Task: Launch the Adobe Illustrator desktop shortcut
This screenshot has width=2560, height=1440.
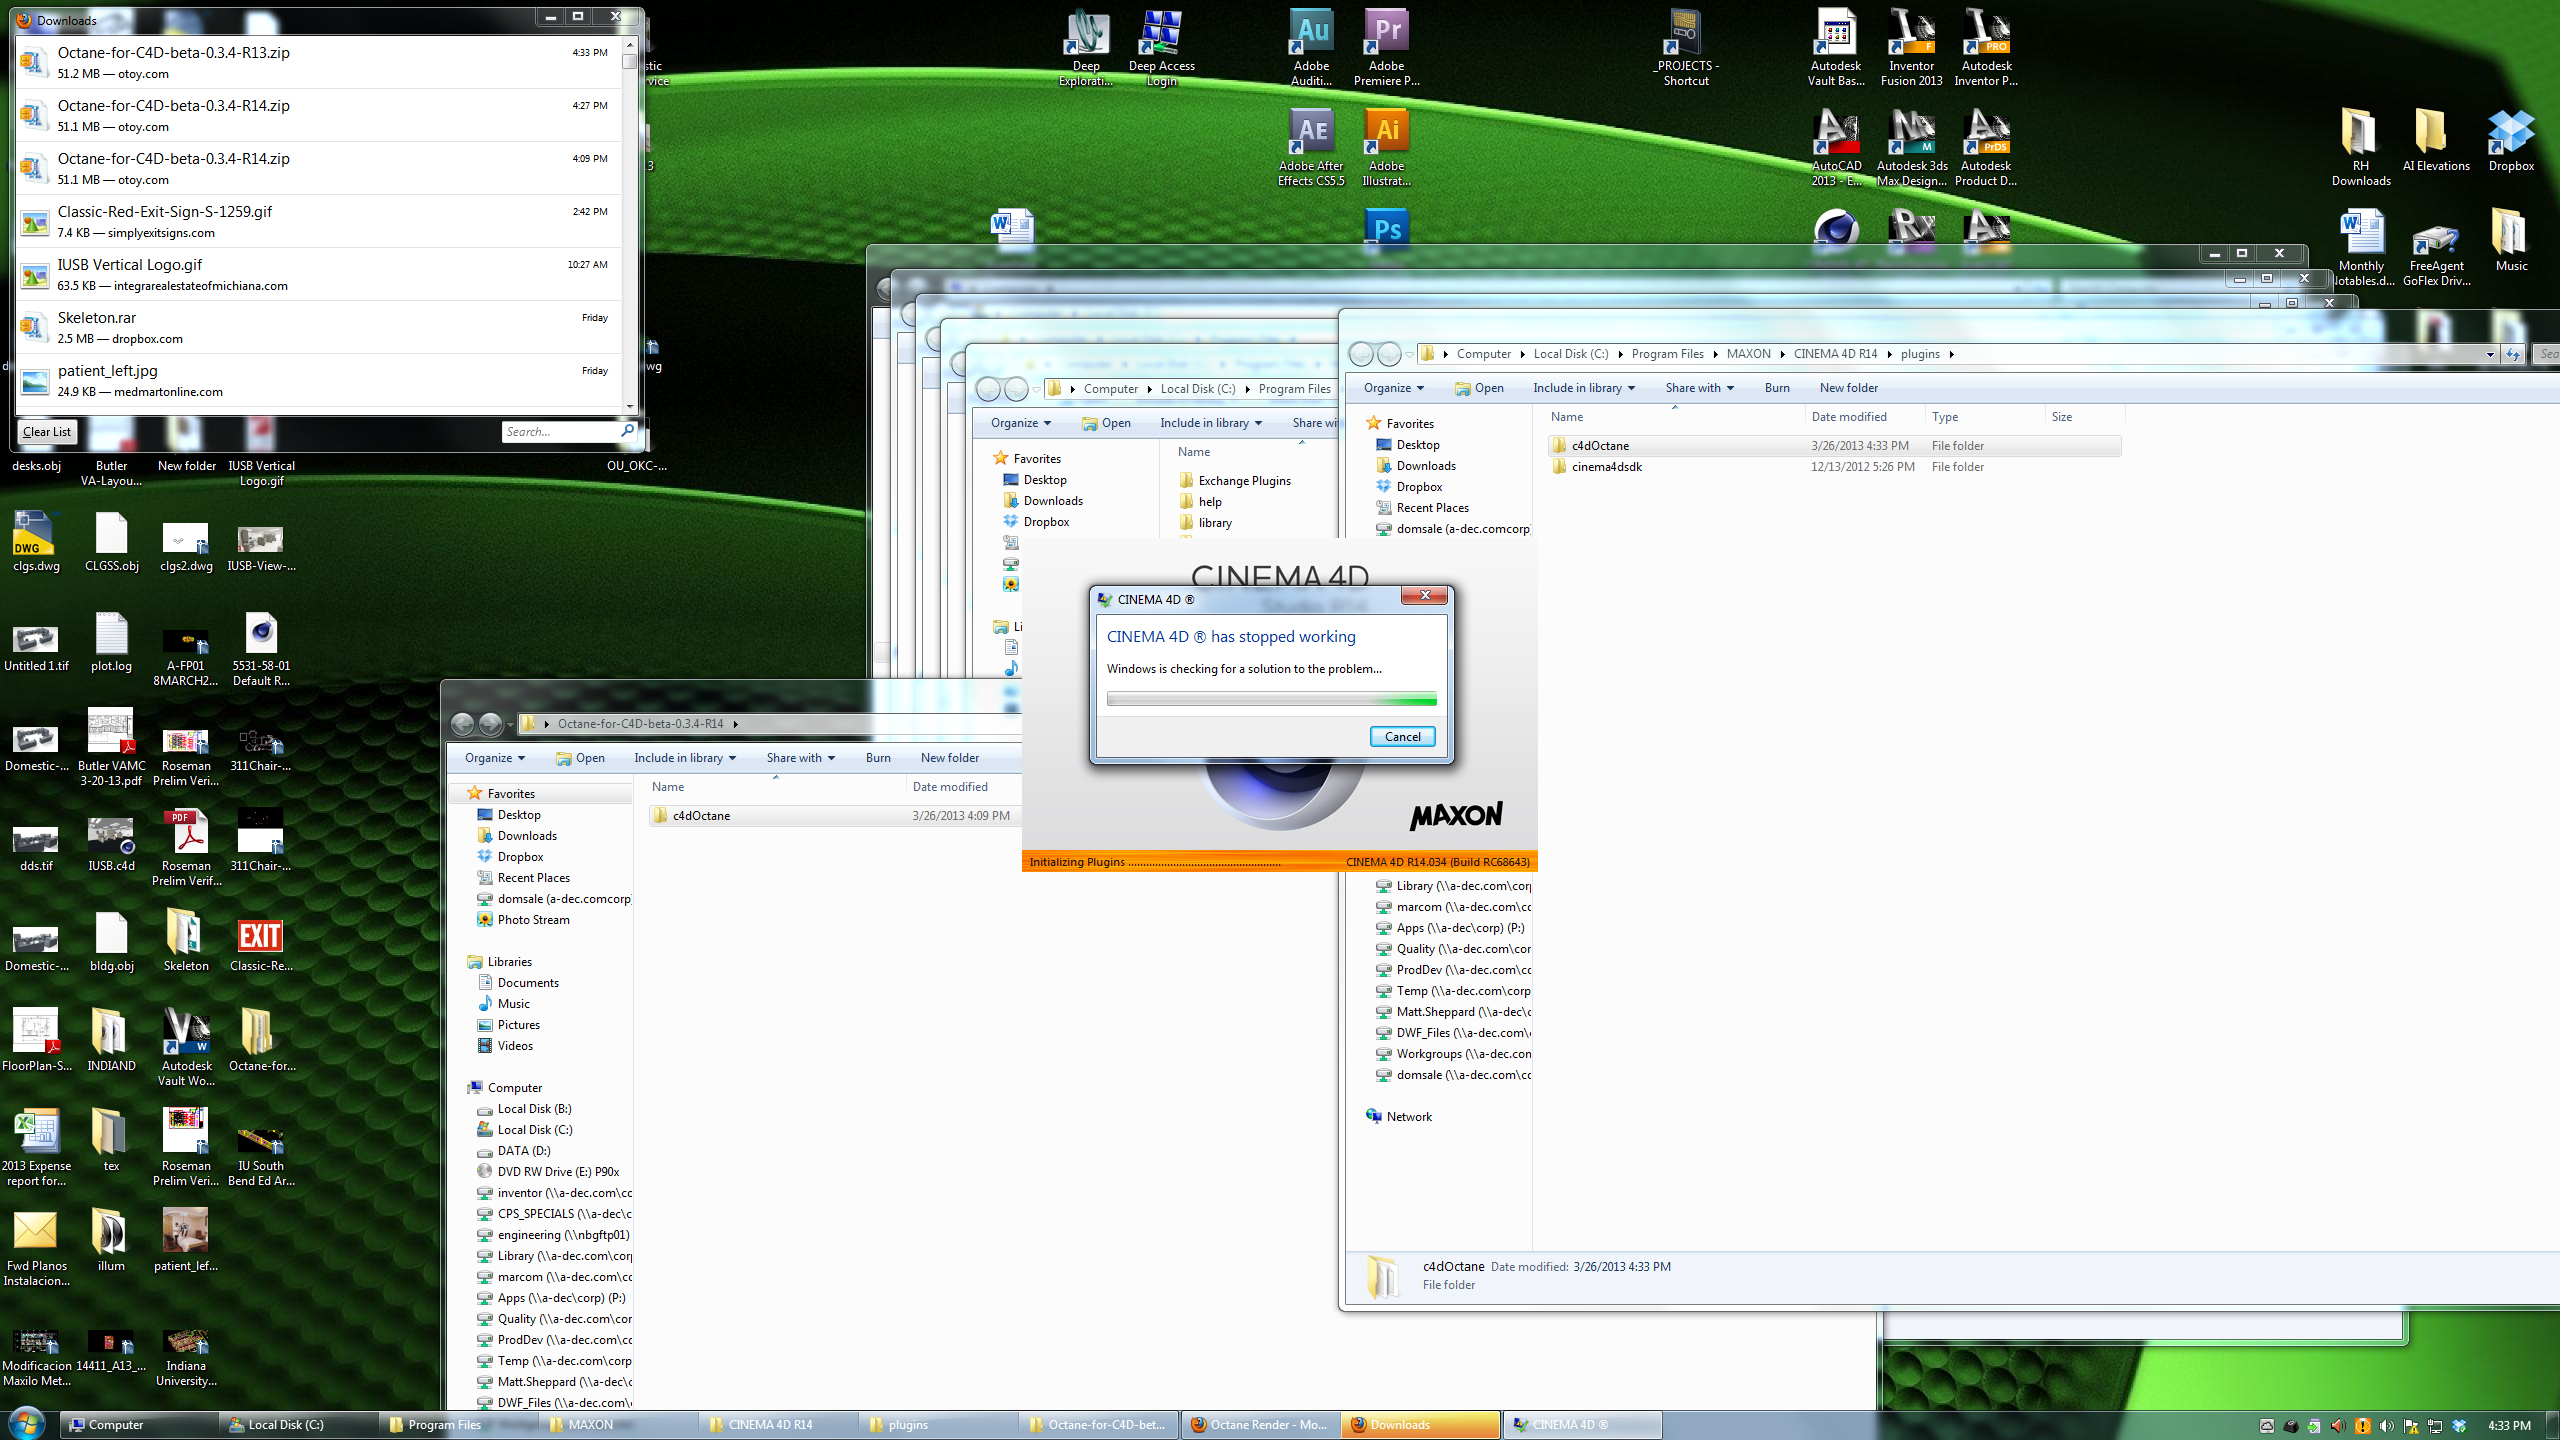Action: (1386, 147)
